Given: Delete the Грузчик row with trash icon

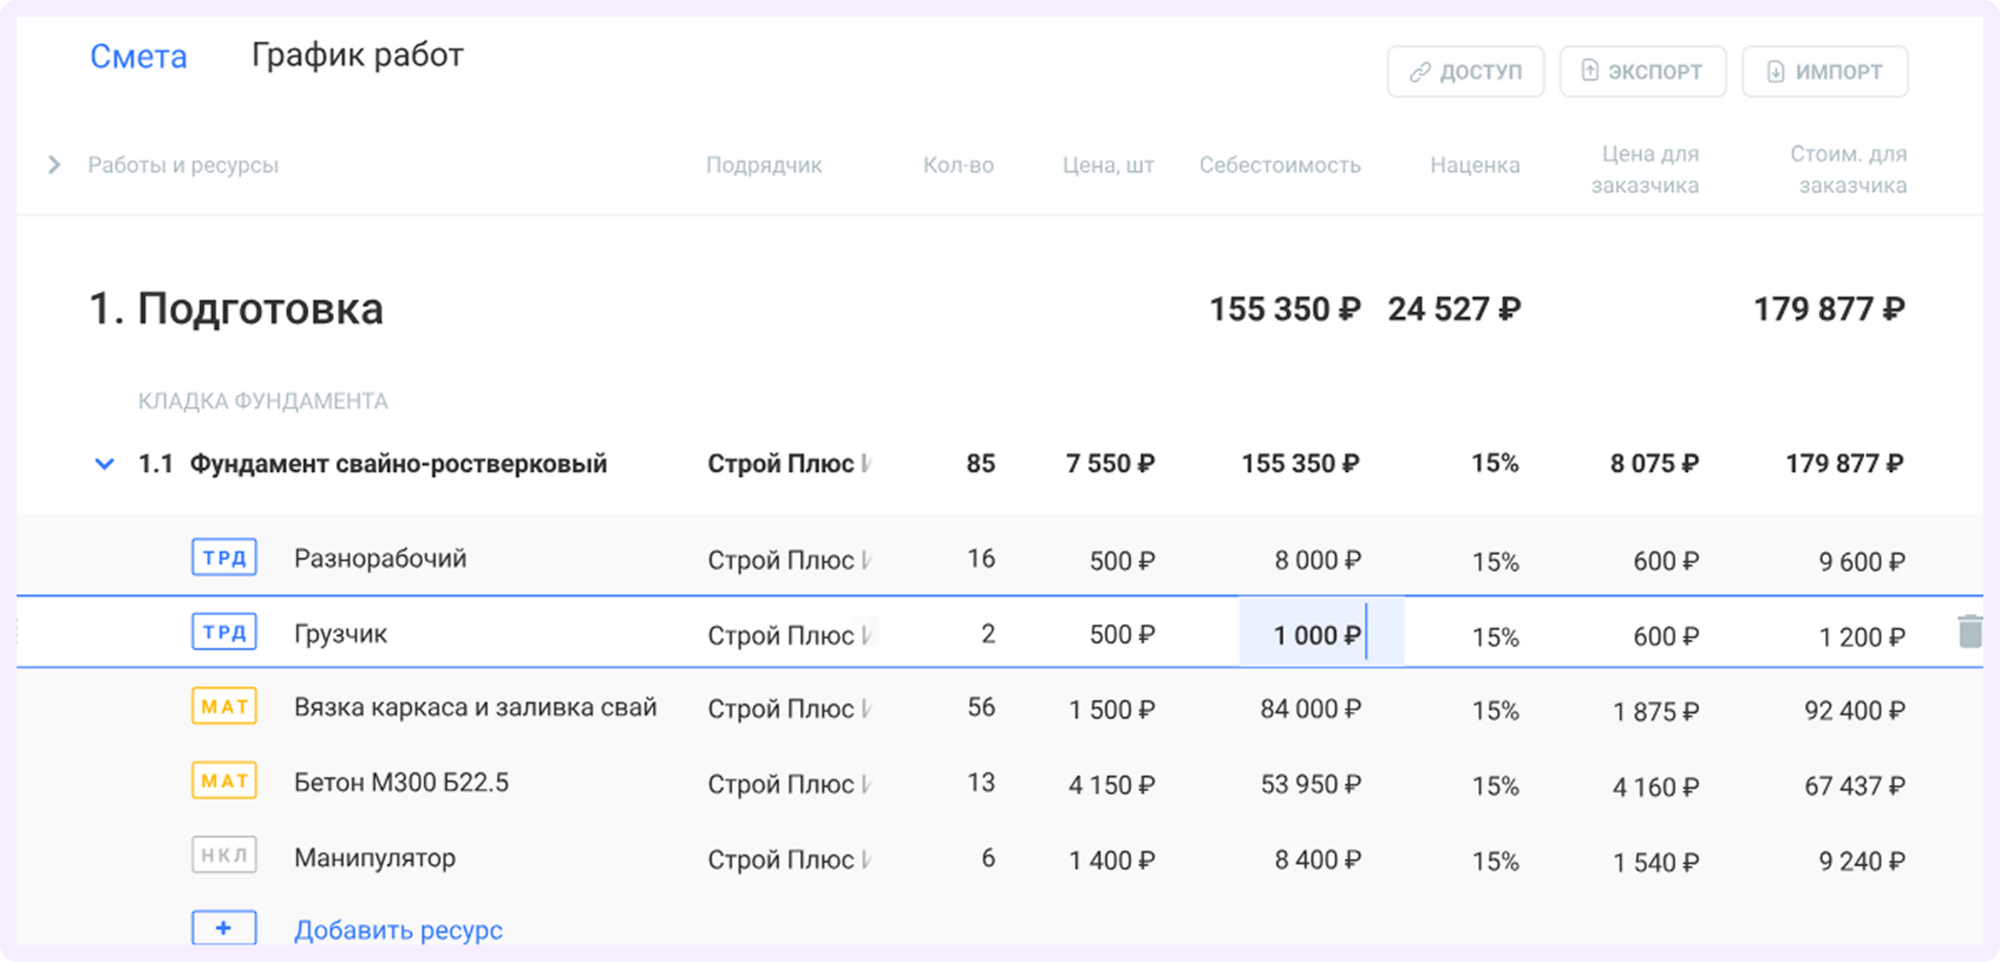Looking at the screenshot, I should (x=1969, y=632).
